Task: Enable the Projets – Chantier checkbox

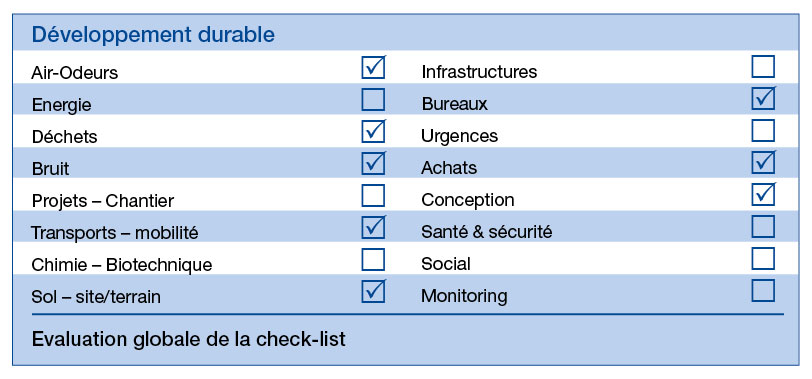Action: pos(373,196)
